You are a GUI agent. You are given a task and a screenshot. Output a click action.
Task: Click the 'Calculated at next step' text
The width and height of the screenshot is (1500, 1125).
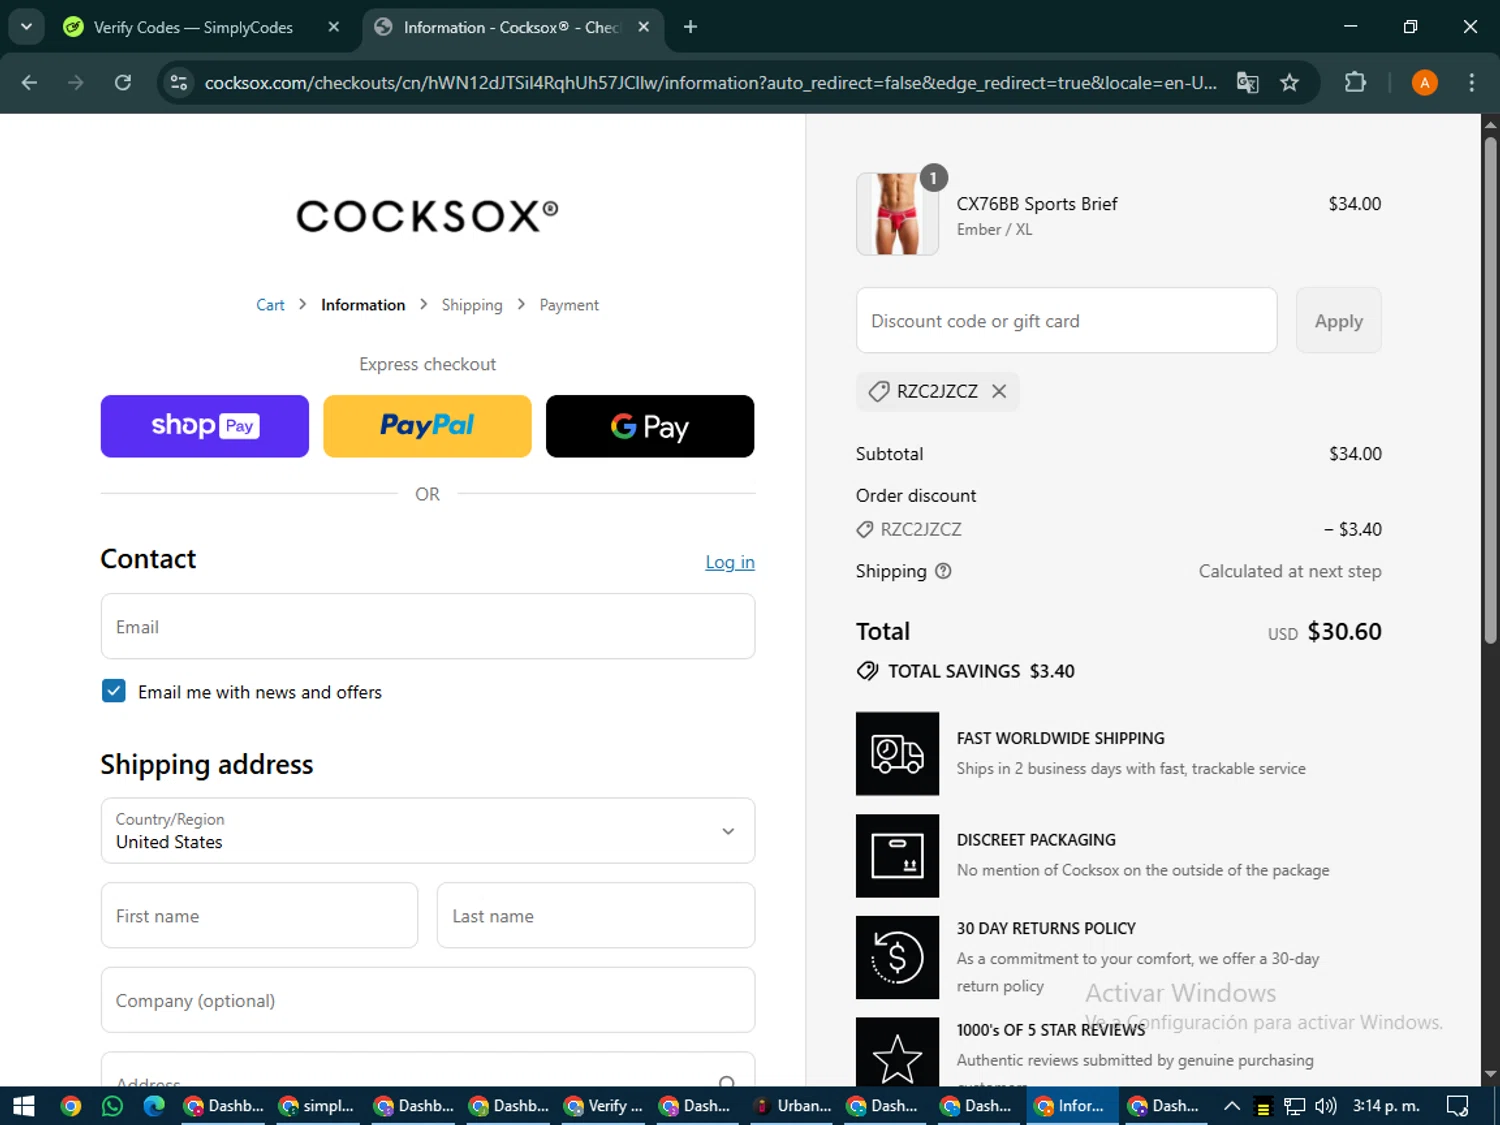tap(1290, 571)
